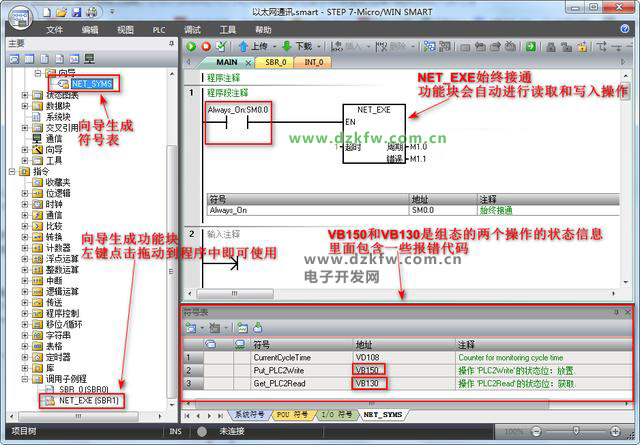Select NET_EXE (SBR1) in the tree
This screenshot has width=640, height=445.
[x=88, y=399]
